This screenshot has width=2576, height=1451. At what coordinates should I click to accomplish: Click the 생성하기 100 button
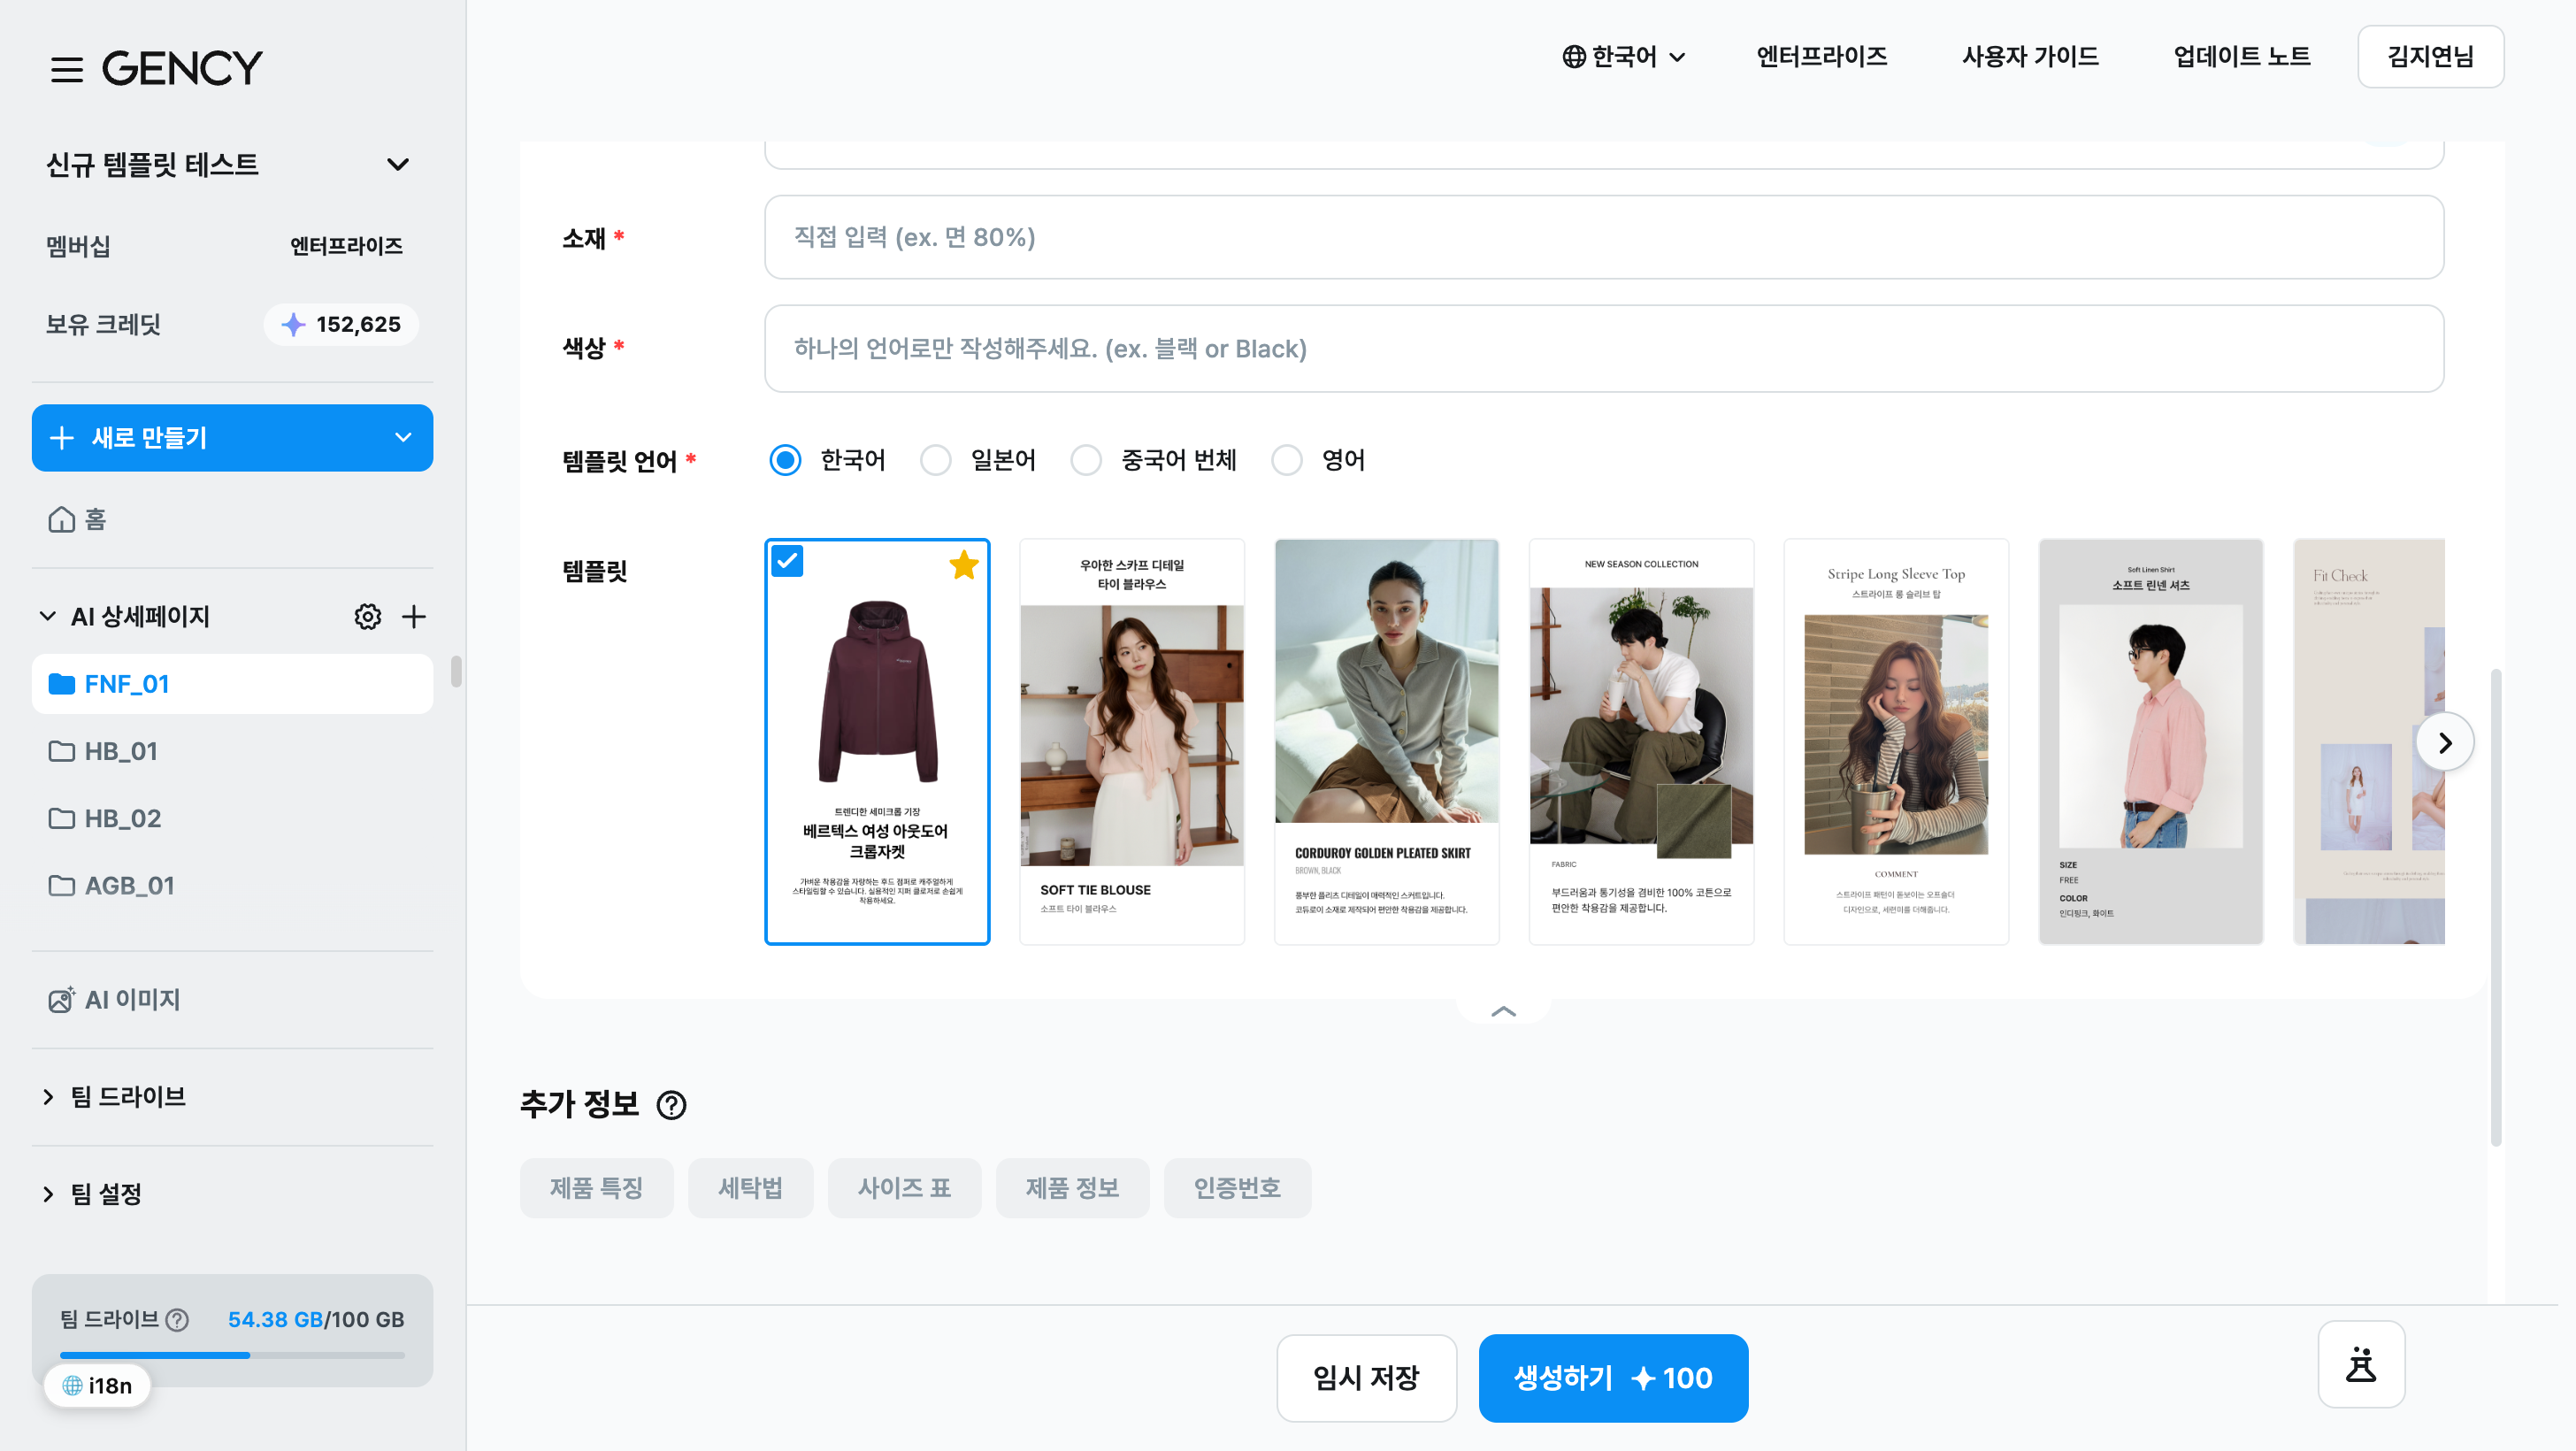coord(1613,1378)
